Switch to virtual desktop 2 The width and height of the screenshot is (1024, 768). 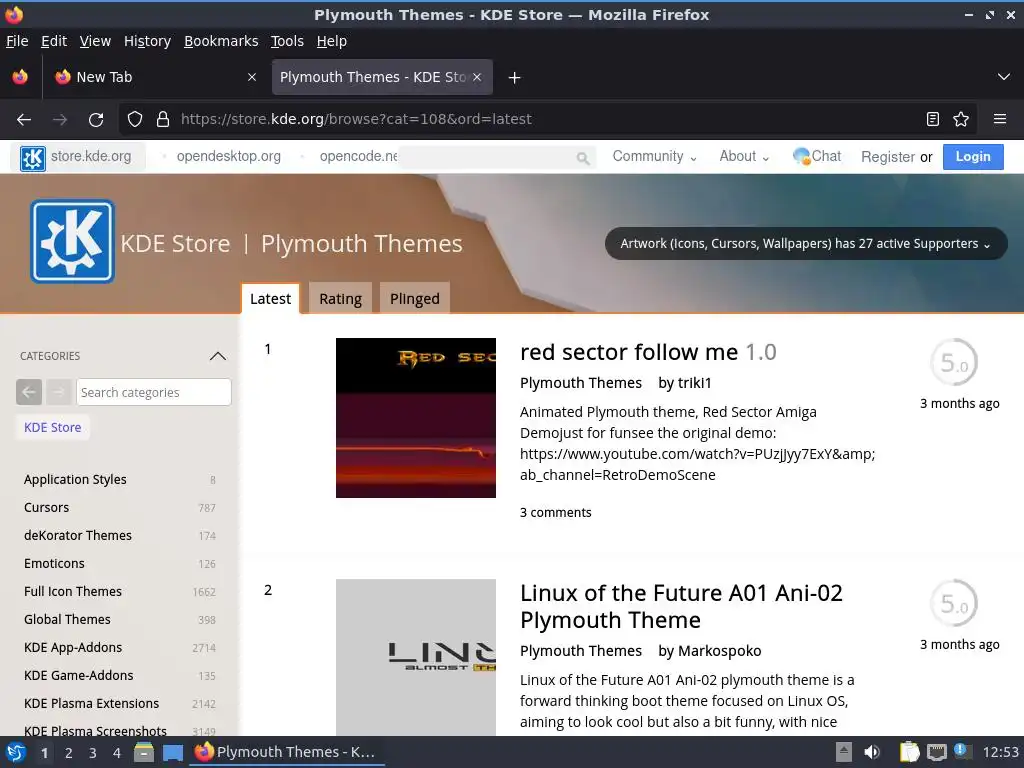coord(69,753)
